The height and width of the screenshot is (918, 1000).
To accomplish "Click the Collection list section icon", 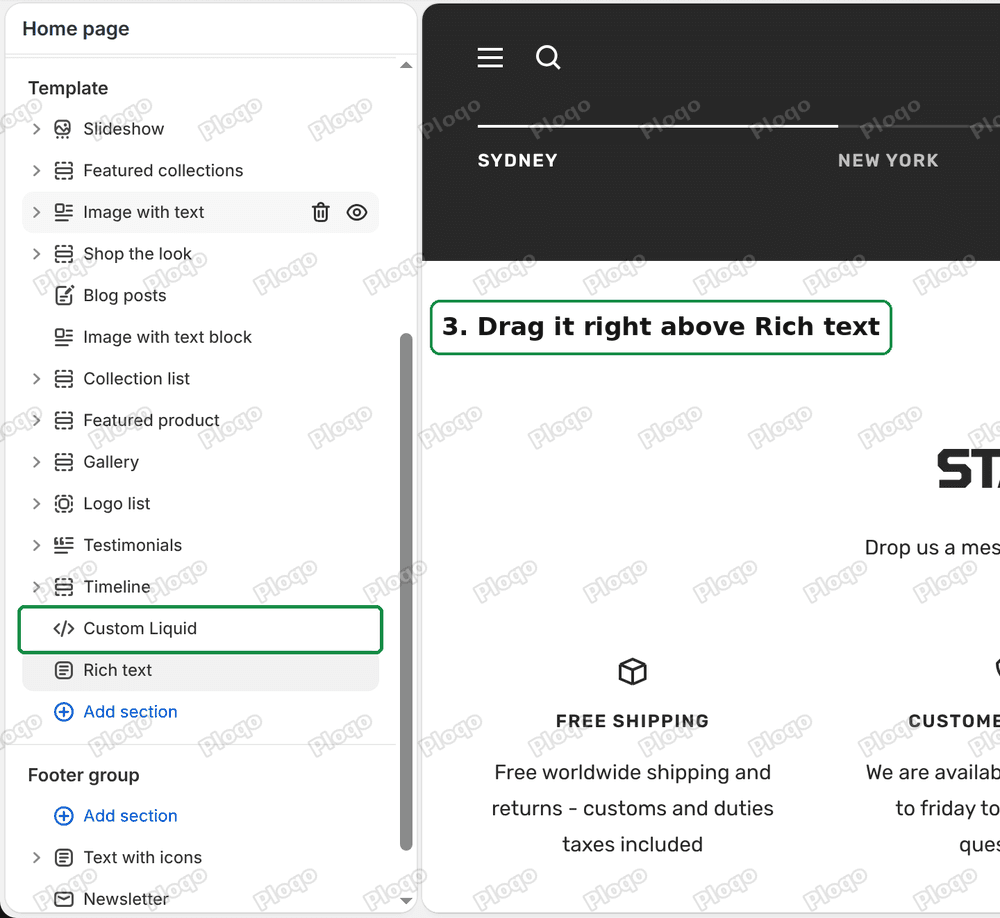I will (x=63, y=379).
